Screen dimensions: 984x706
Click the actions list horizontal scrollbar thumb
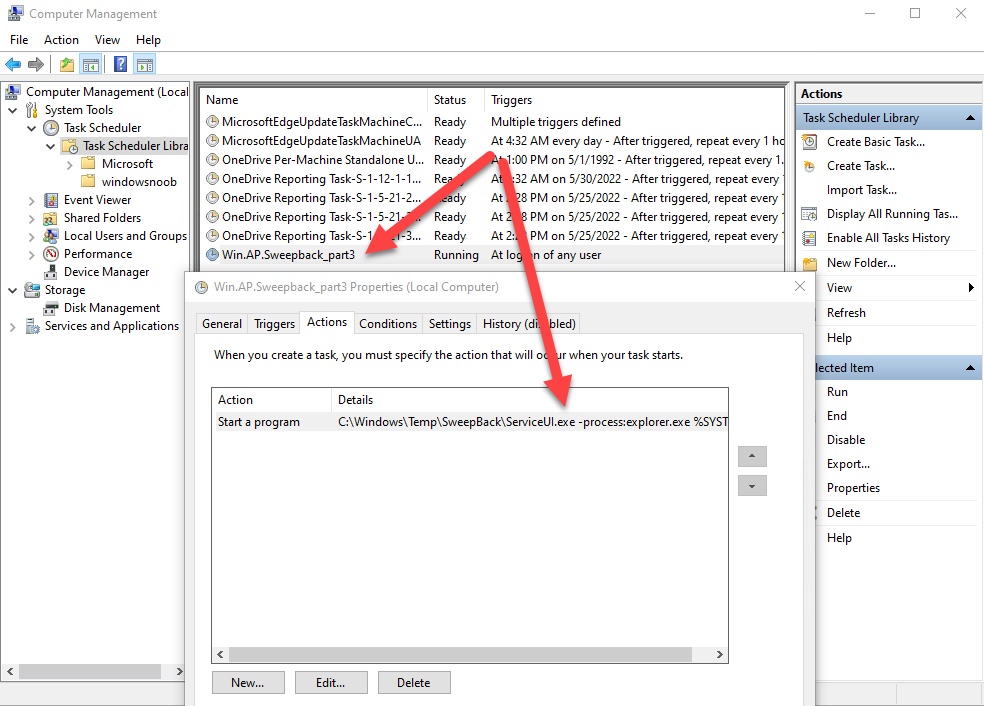click(460, 655)
